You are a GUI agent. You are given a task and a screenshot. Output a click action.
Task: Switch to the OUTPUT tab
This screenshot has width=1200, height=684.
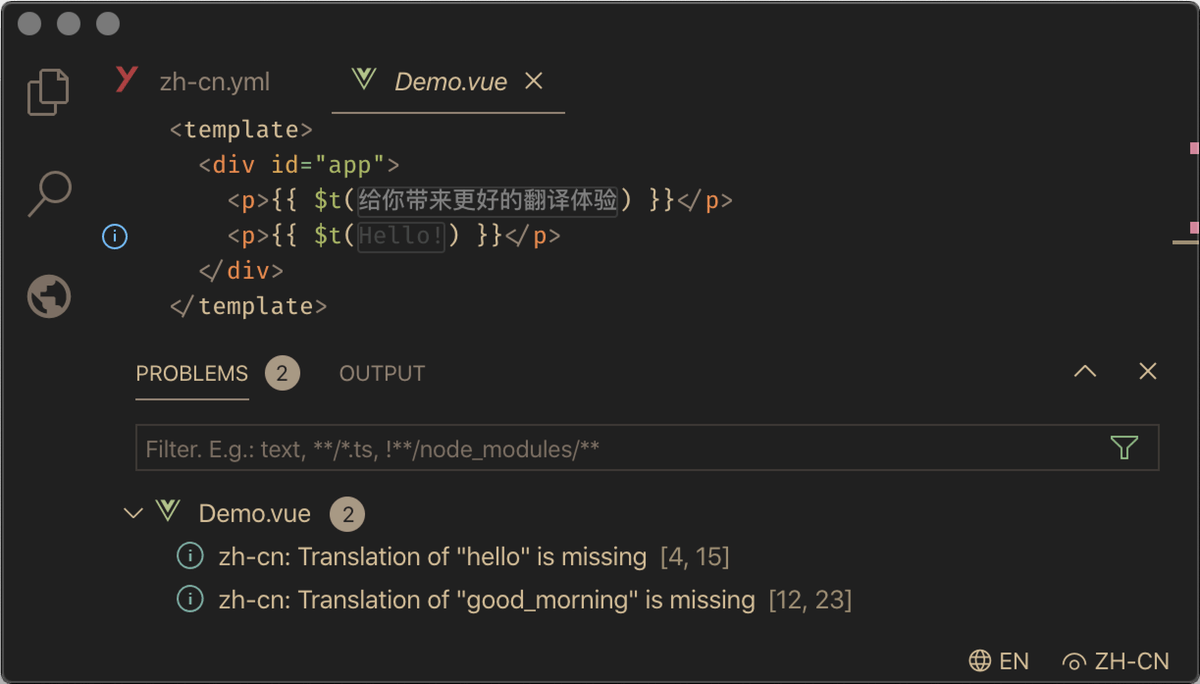tap(381, 373)
